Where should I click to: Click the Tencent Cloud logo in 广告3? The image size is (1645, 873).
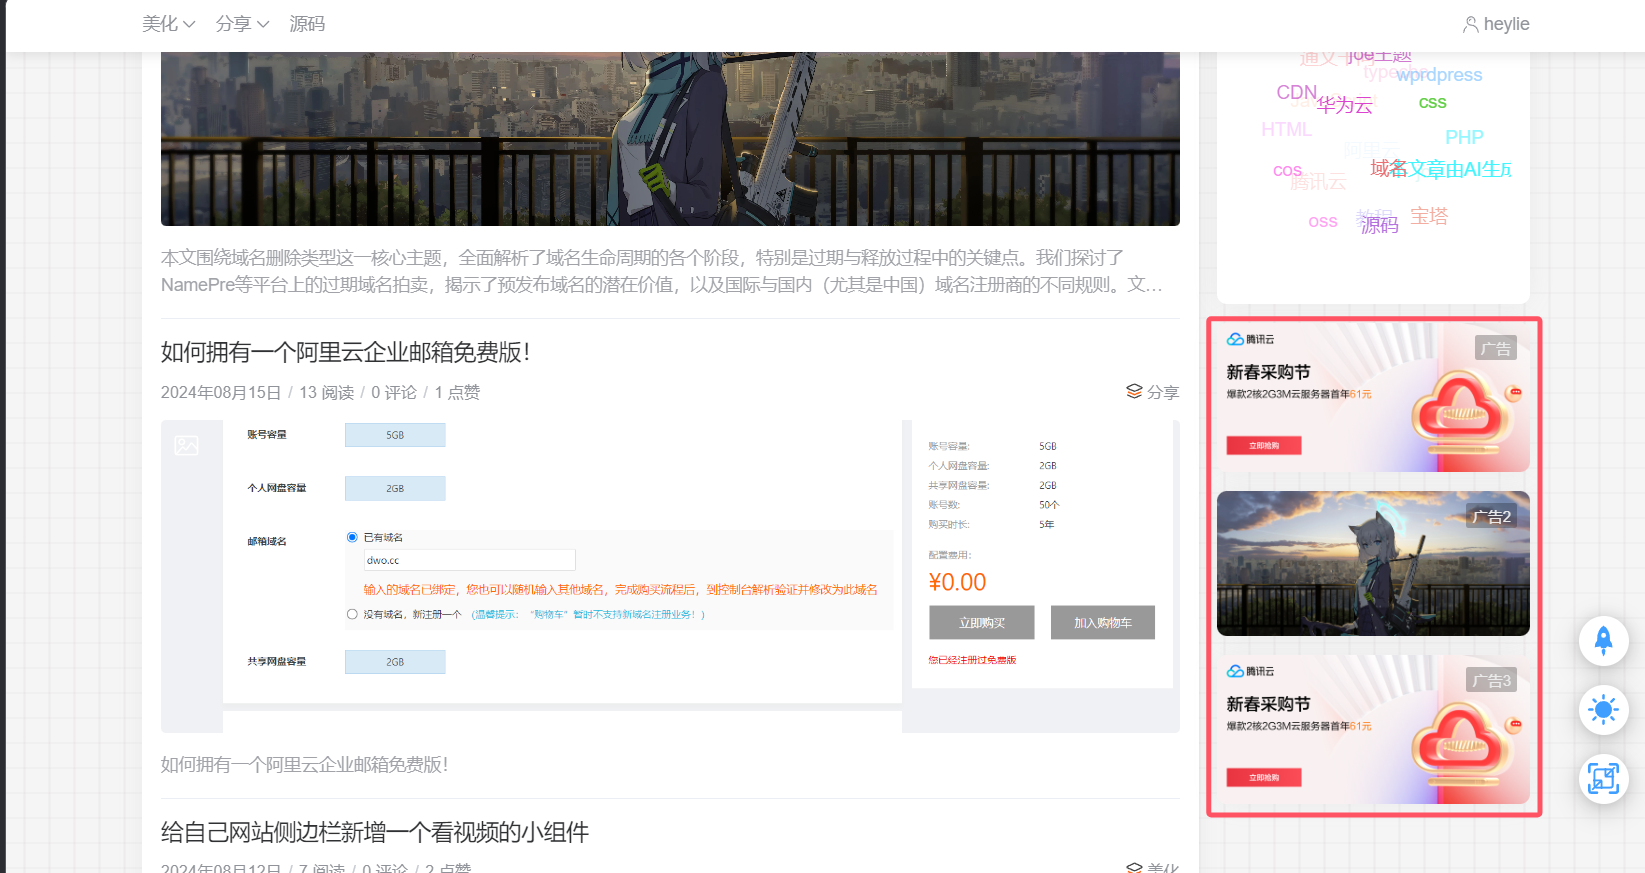click(1250, 671)
